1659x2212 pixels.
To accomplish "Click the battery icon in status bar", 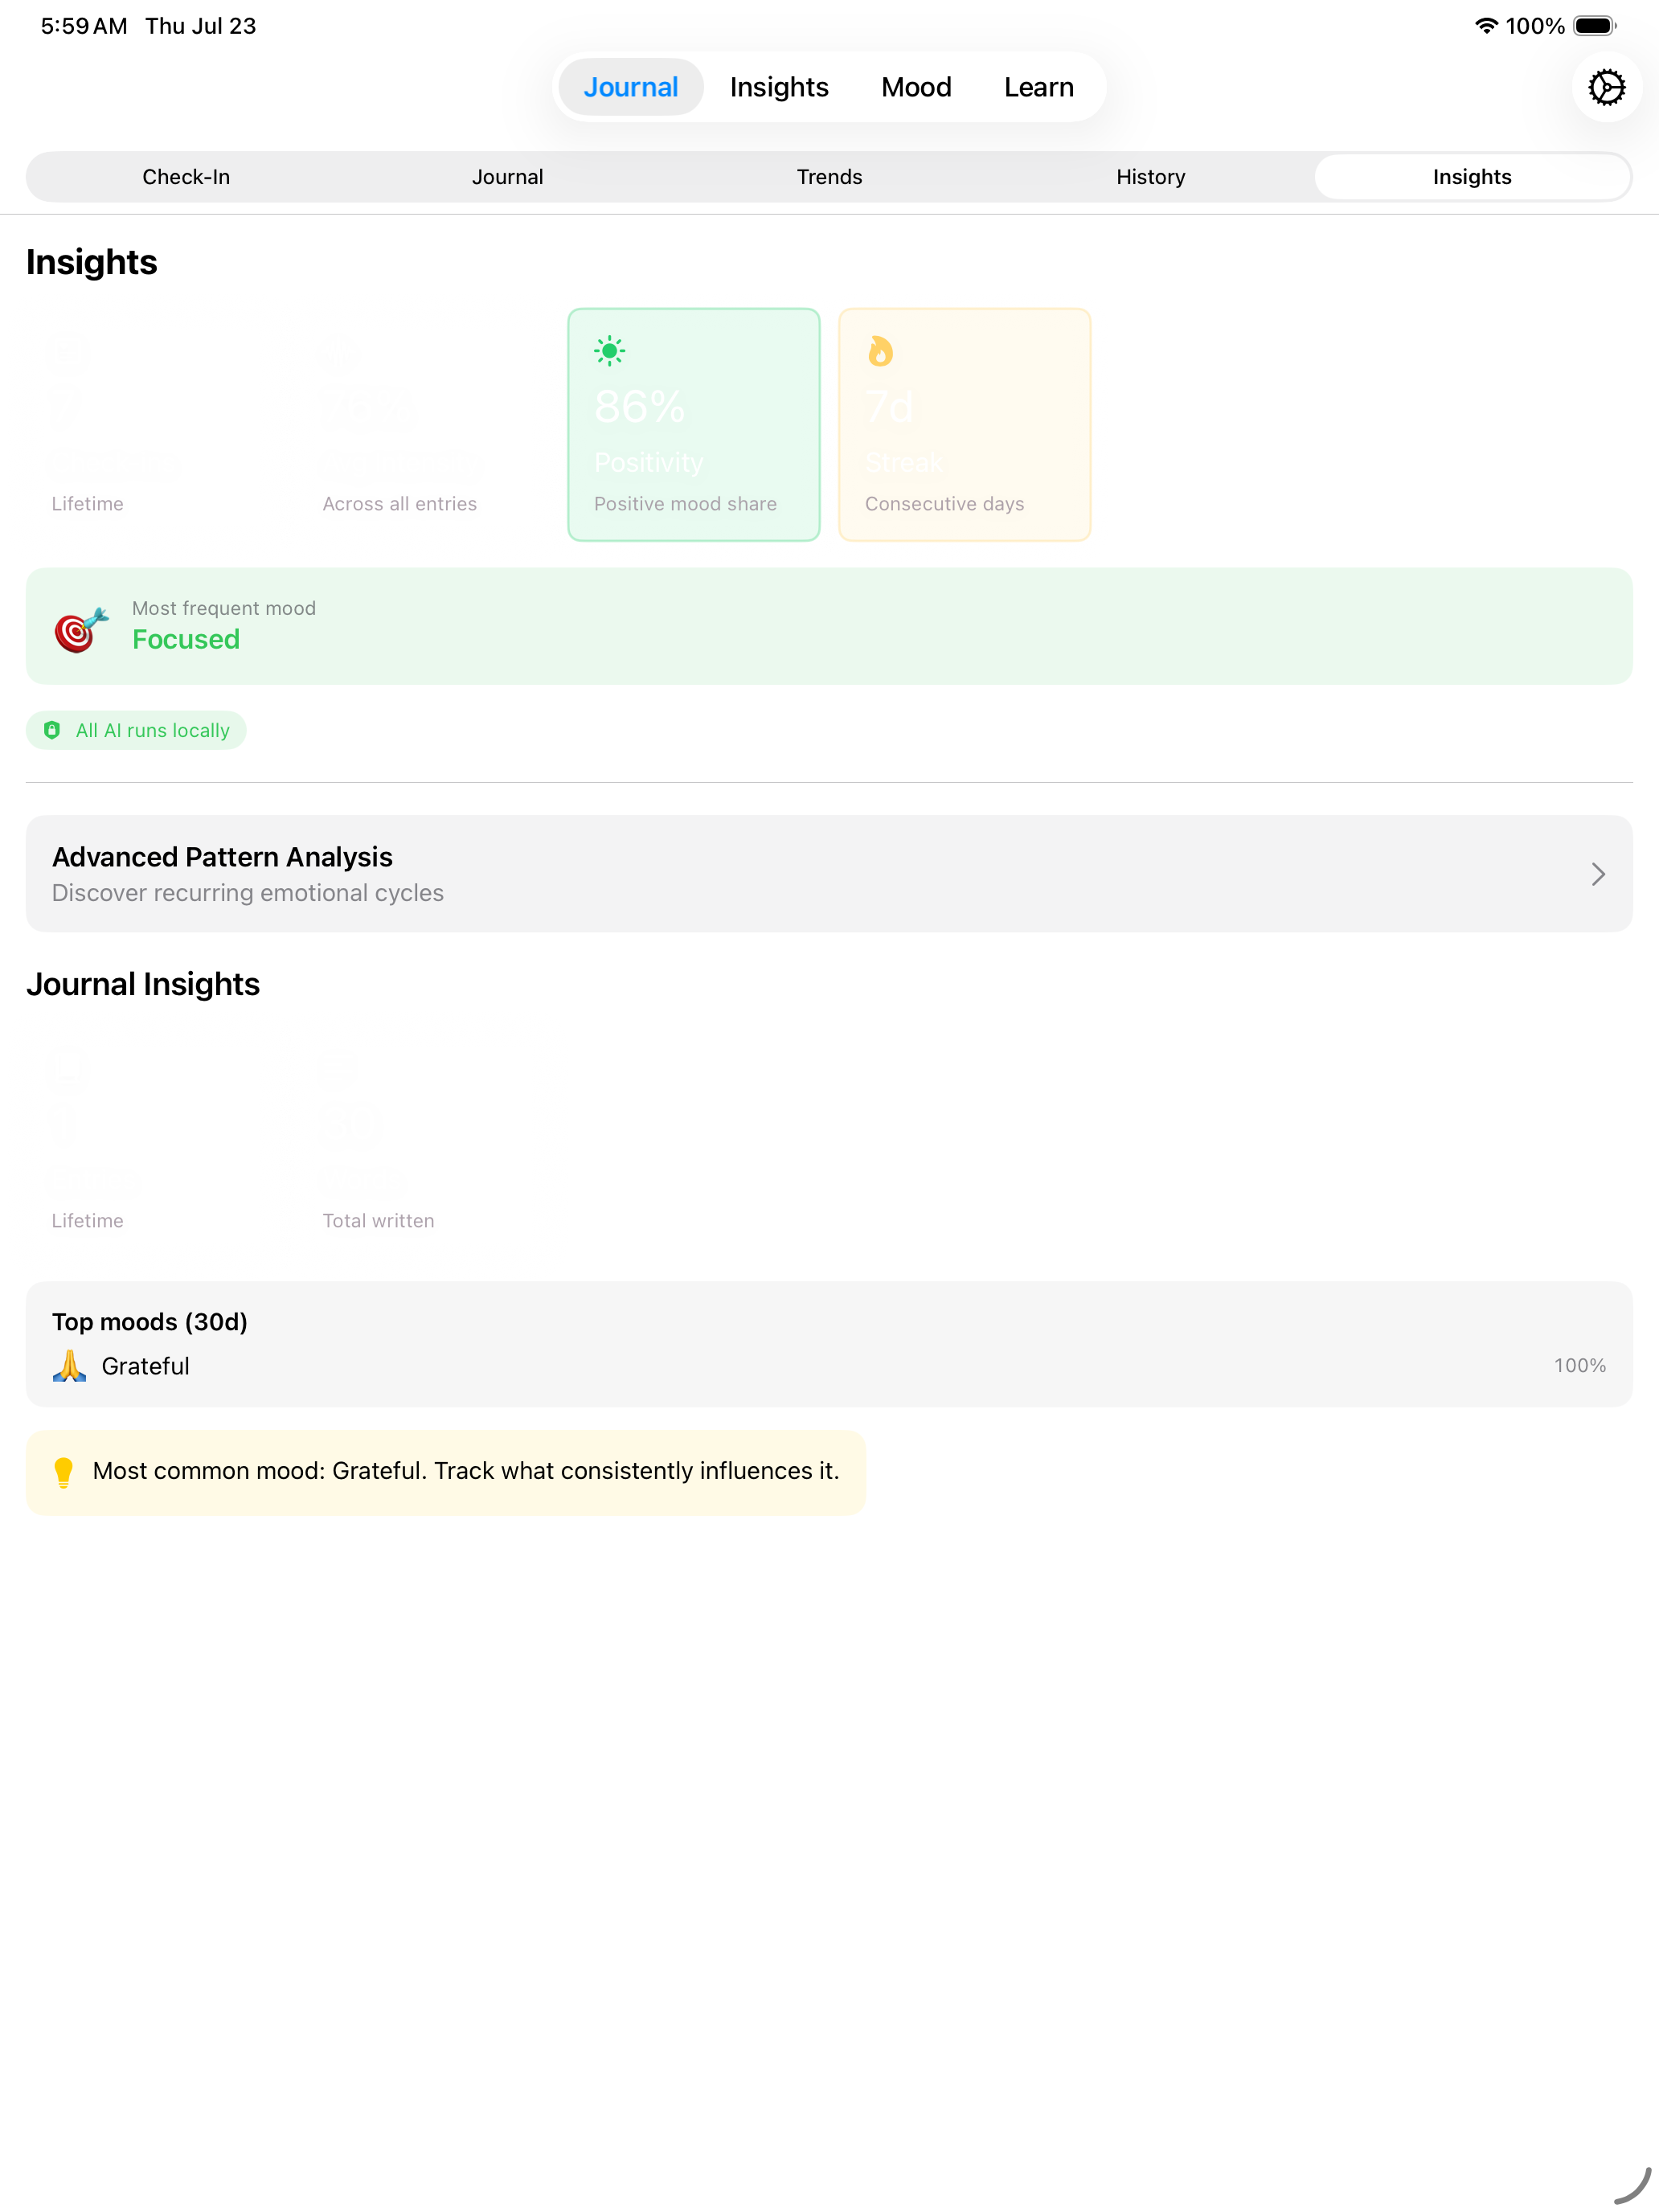I will coord(1595,26).
